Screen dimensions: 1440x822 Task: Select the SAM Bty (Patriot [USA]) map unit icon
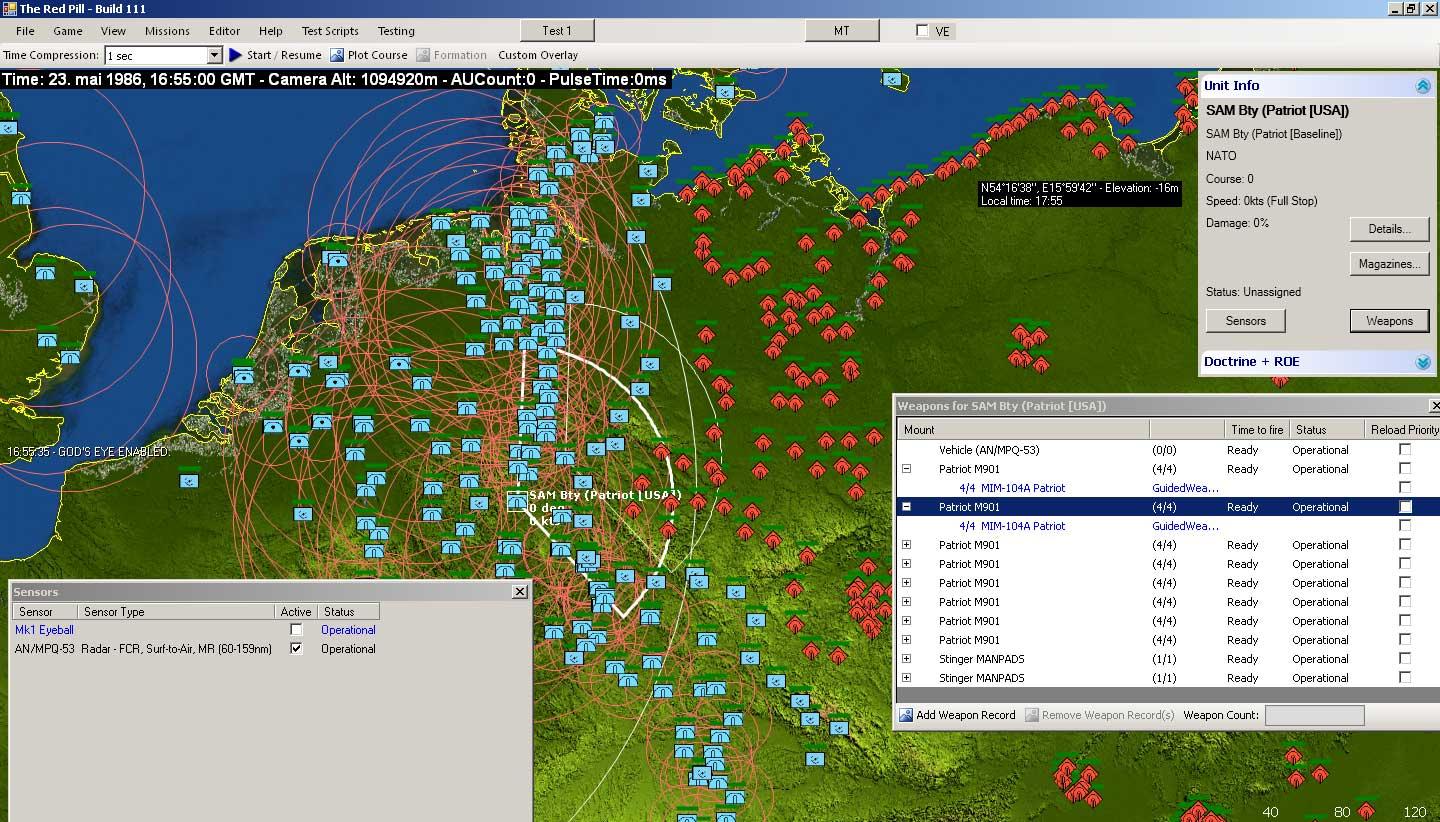click(517, 501)
